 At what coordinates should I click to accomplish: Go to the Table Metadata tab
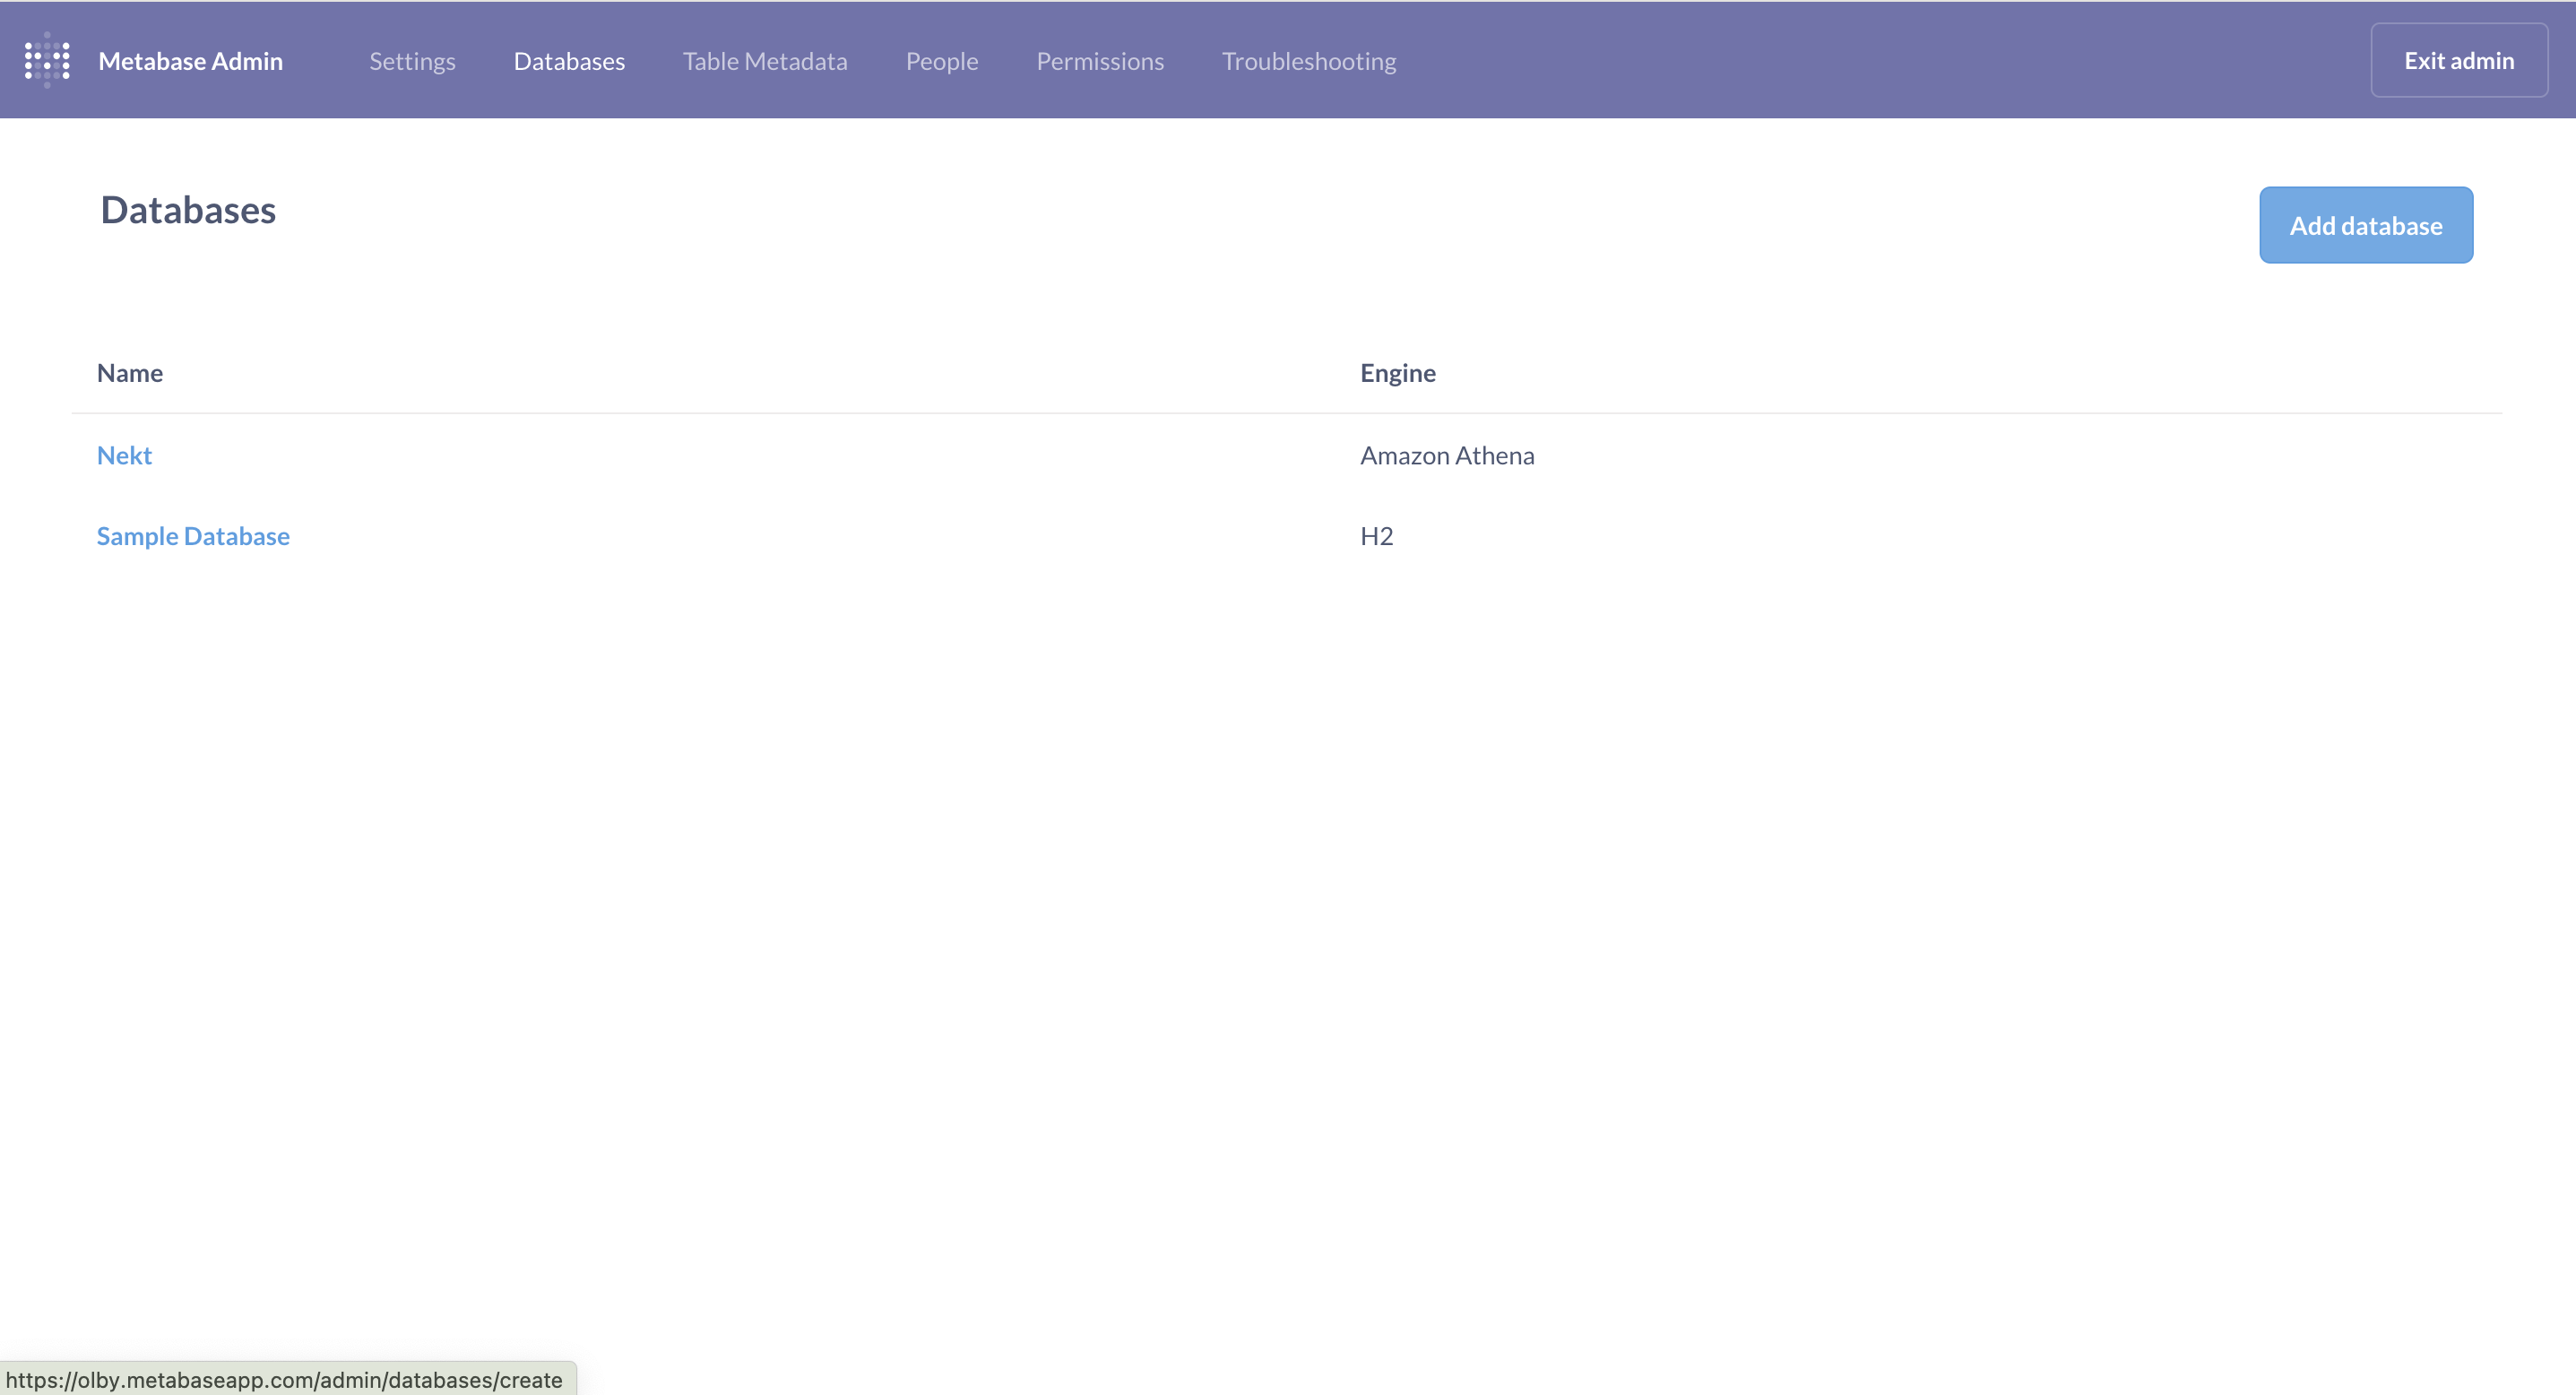tap(765, 61)
